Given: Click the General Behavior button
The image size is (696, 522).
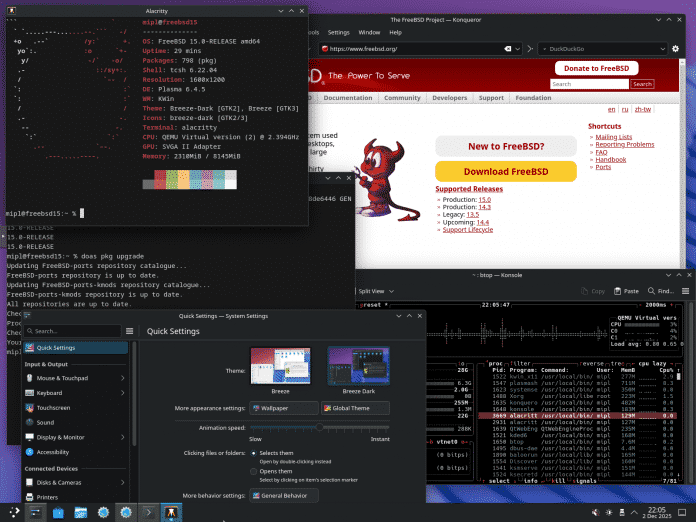Looking at the screenshot, I should point(284,495).
